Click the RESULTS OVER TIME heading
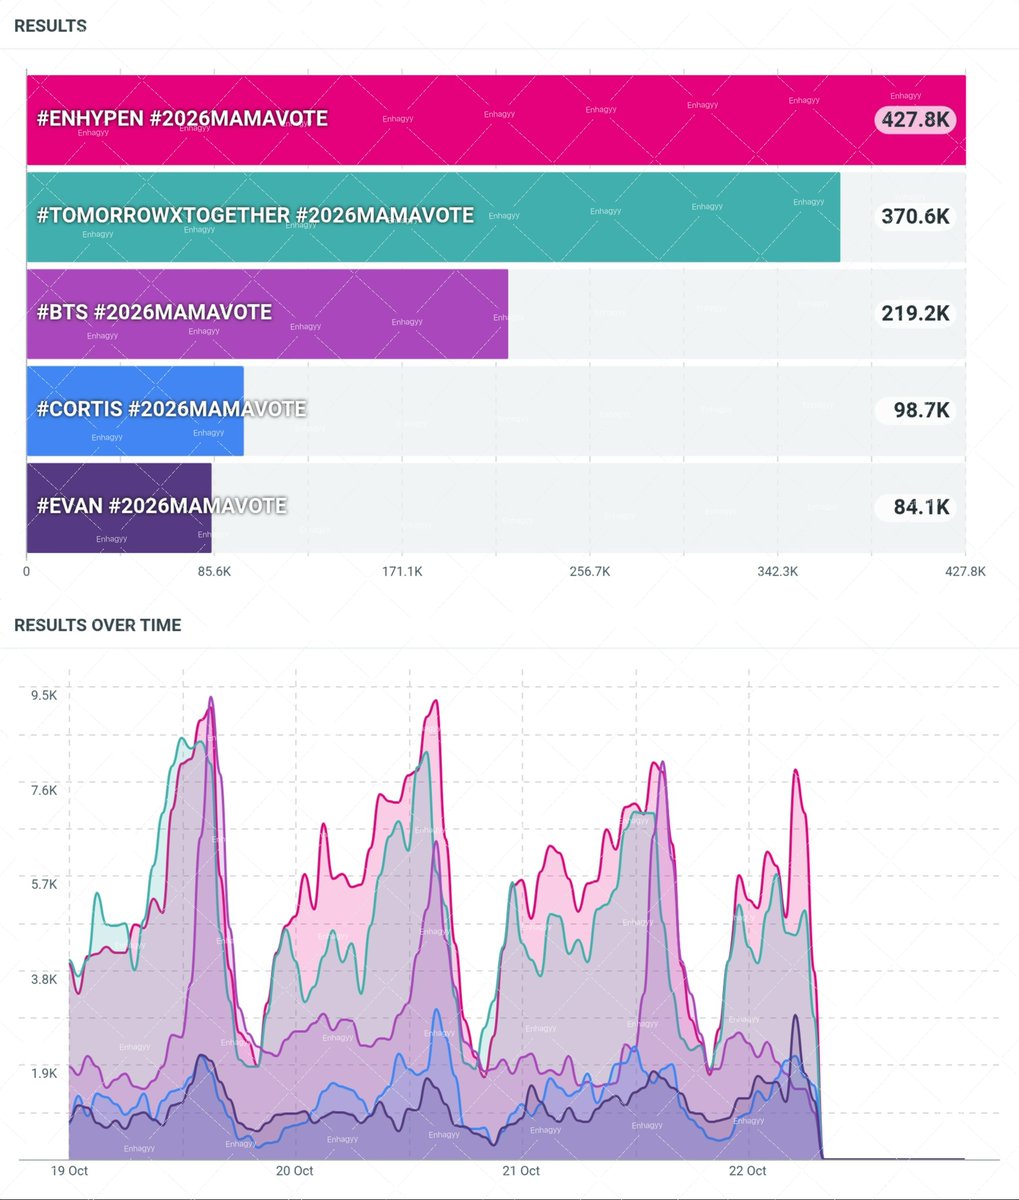 click(x=98, y=625)
